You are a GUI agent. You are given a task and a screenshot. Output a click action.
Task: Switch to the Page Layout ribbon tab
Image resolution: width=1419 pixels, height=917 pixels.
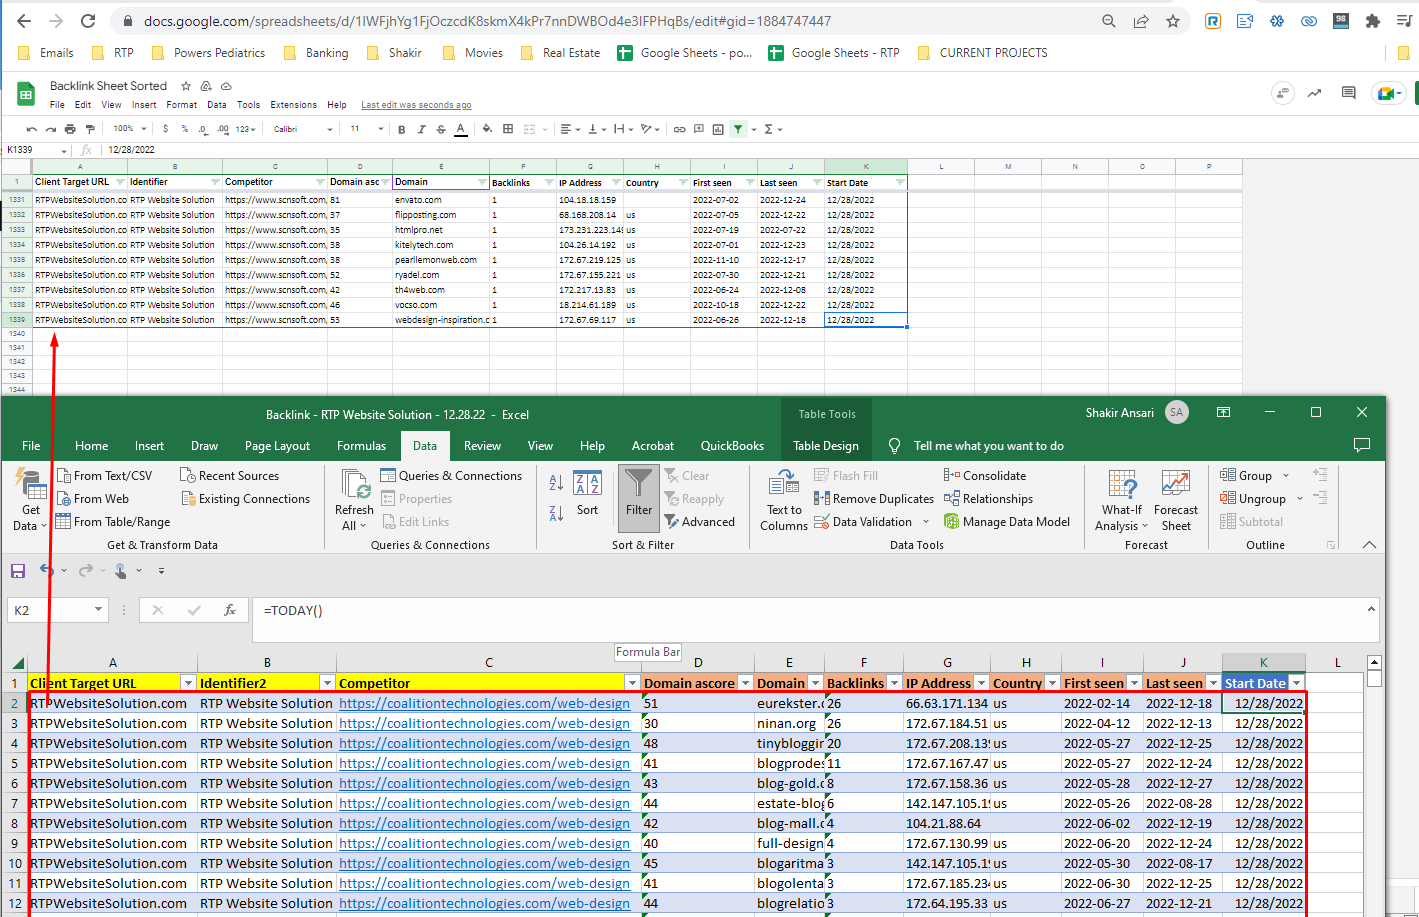(x=277, y=446)
